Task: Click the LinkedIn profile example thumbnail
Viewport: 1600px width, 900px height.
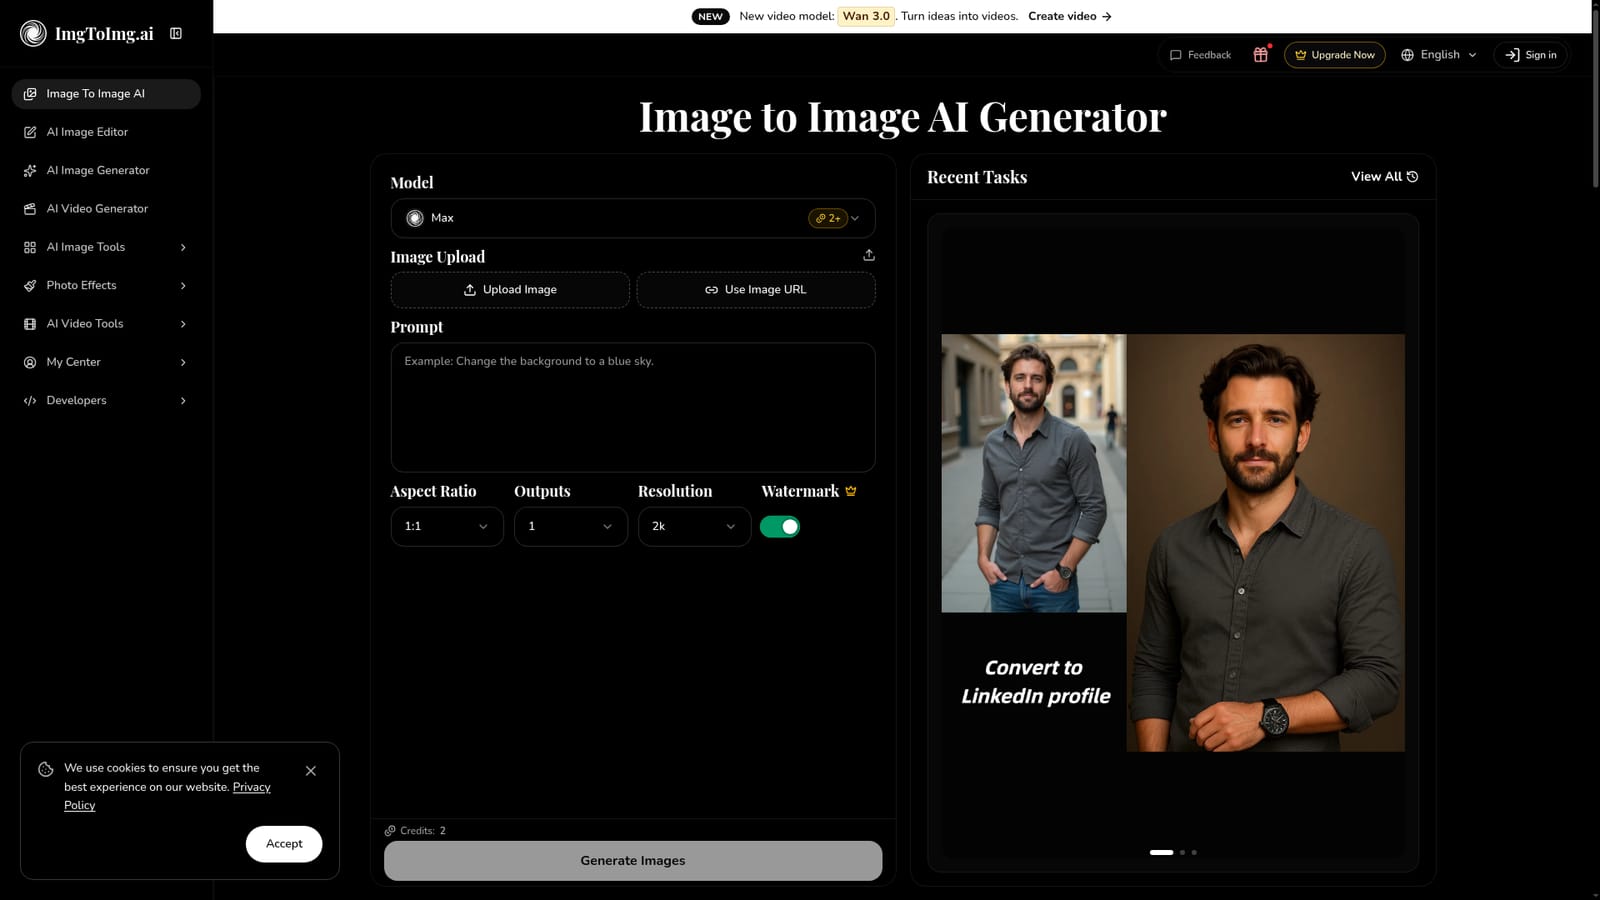Action: (1173, 543)
